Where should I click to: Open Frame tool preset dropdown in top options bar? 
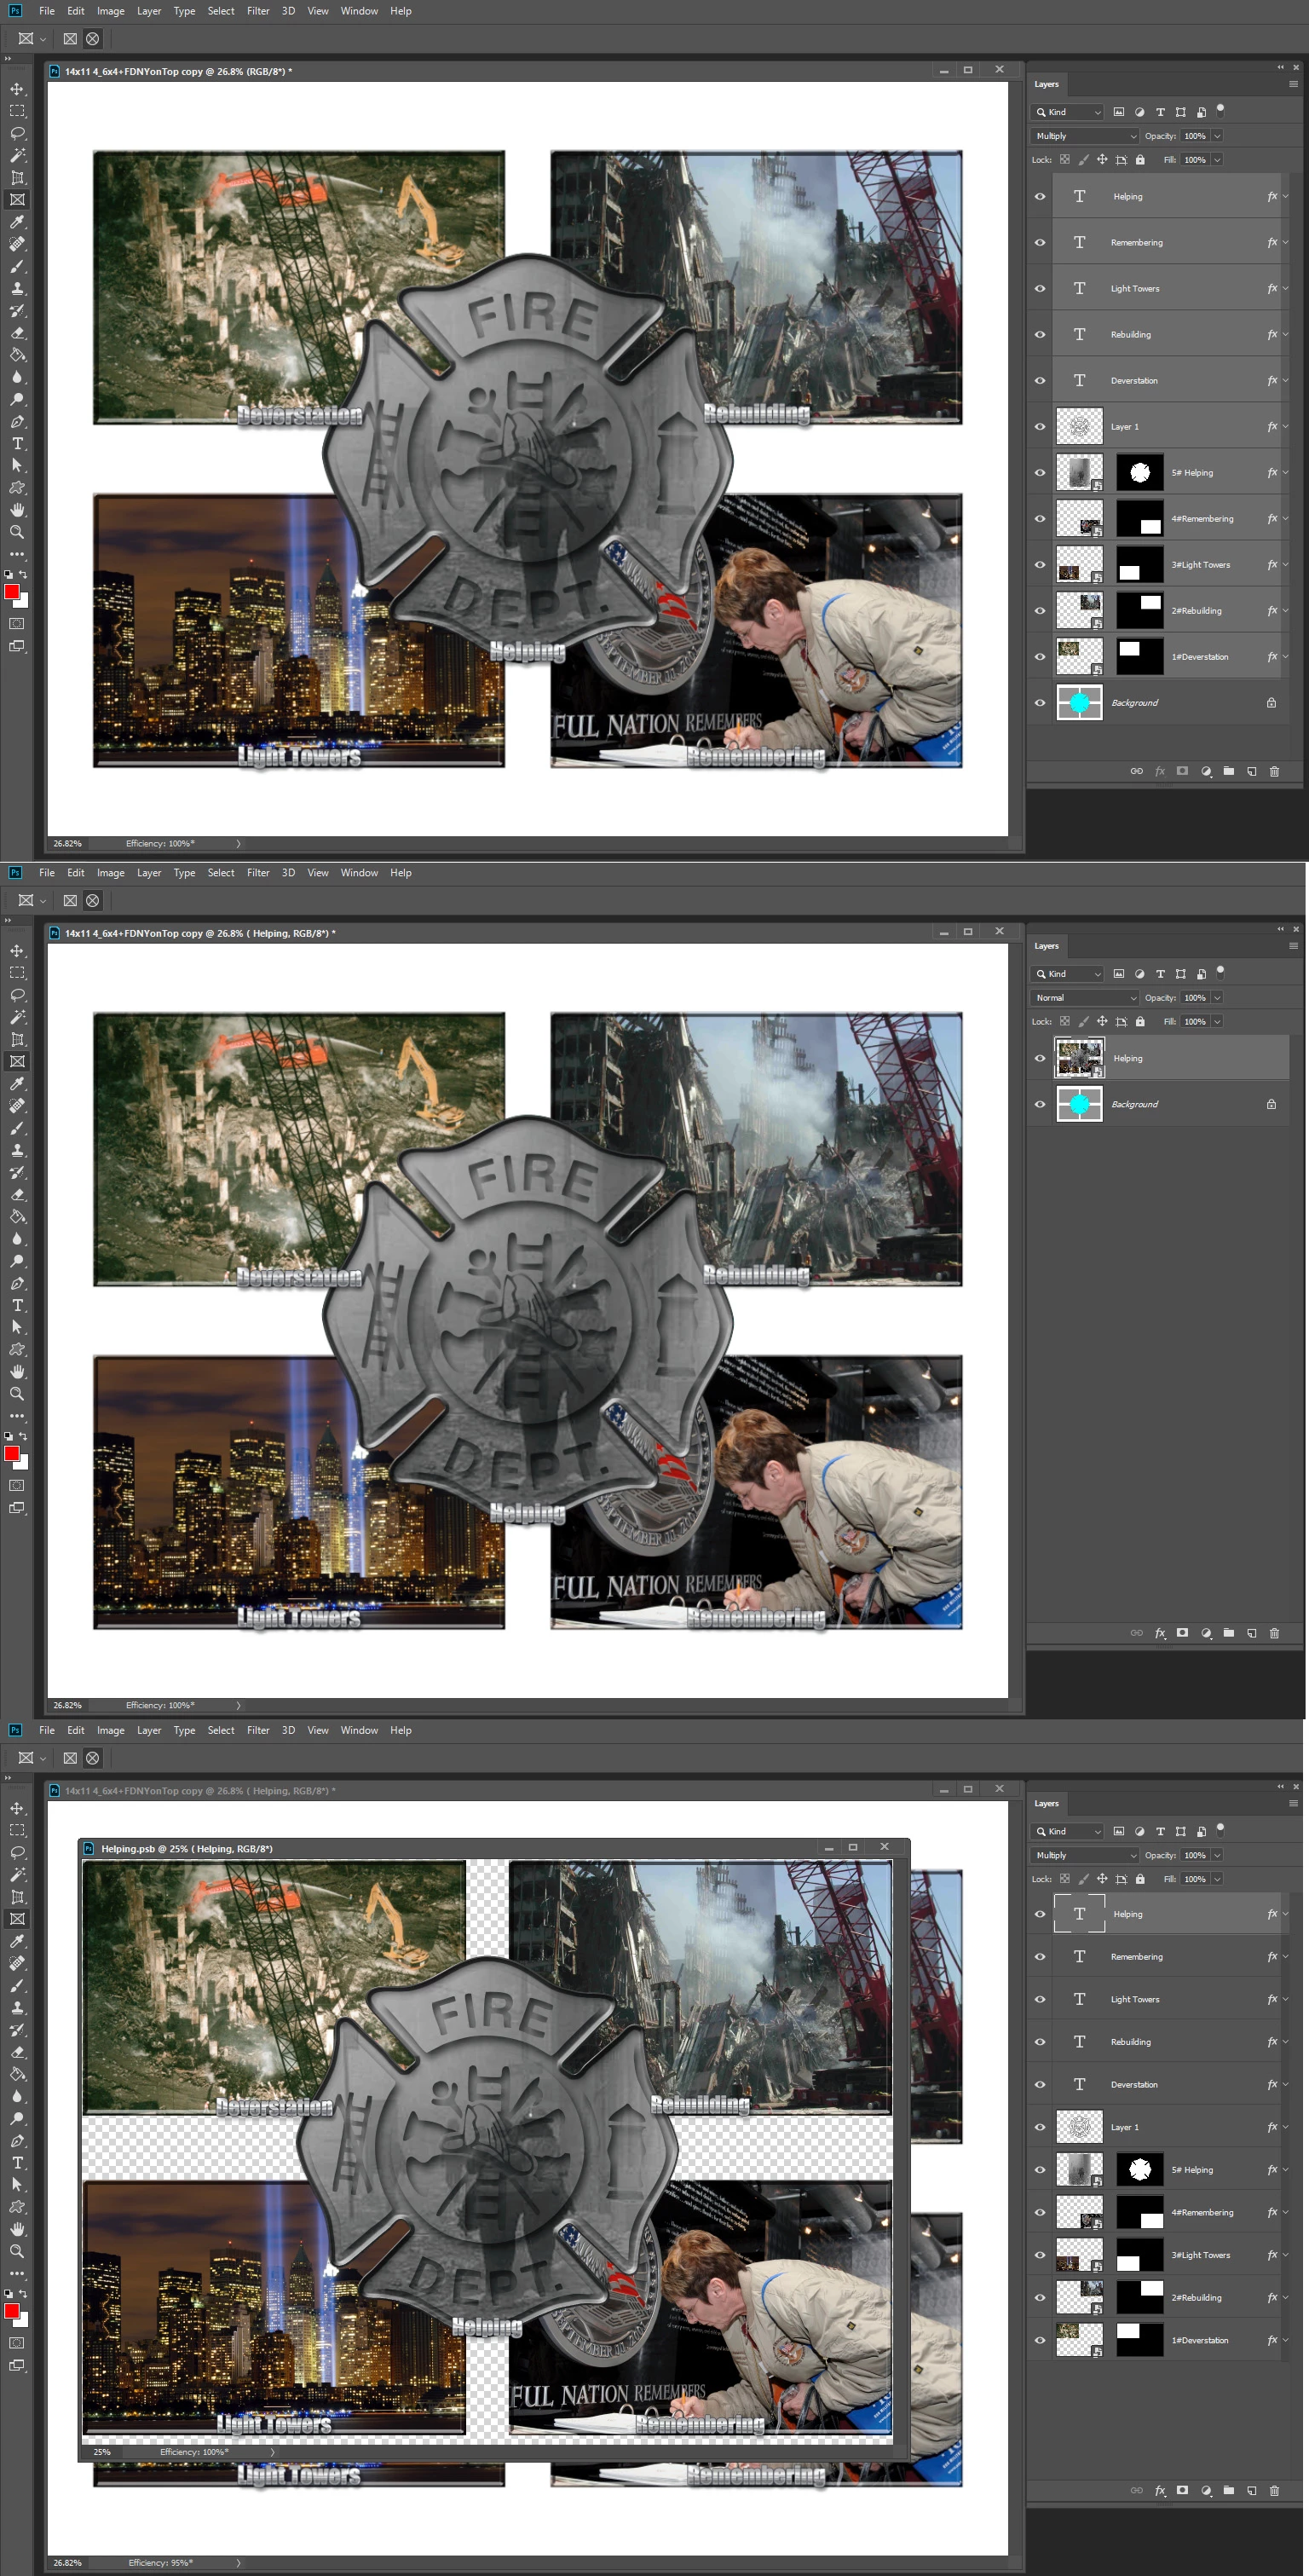click(43, 39)
